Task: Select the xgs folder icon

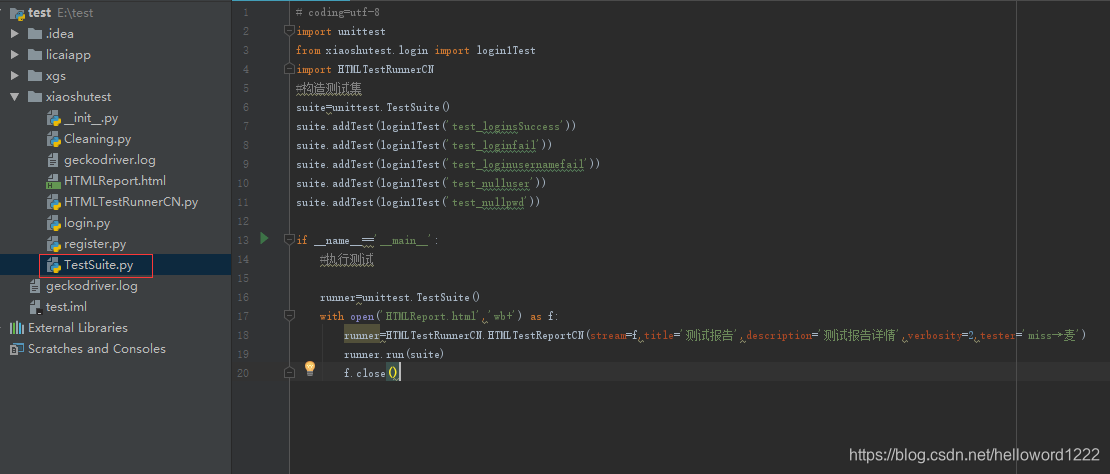Action: (35, 76)
